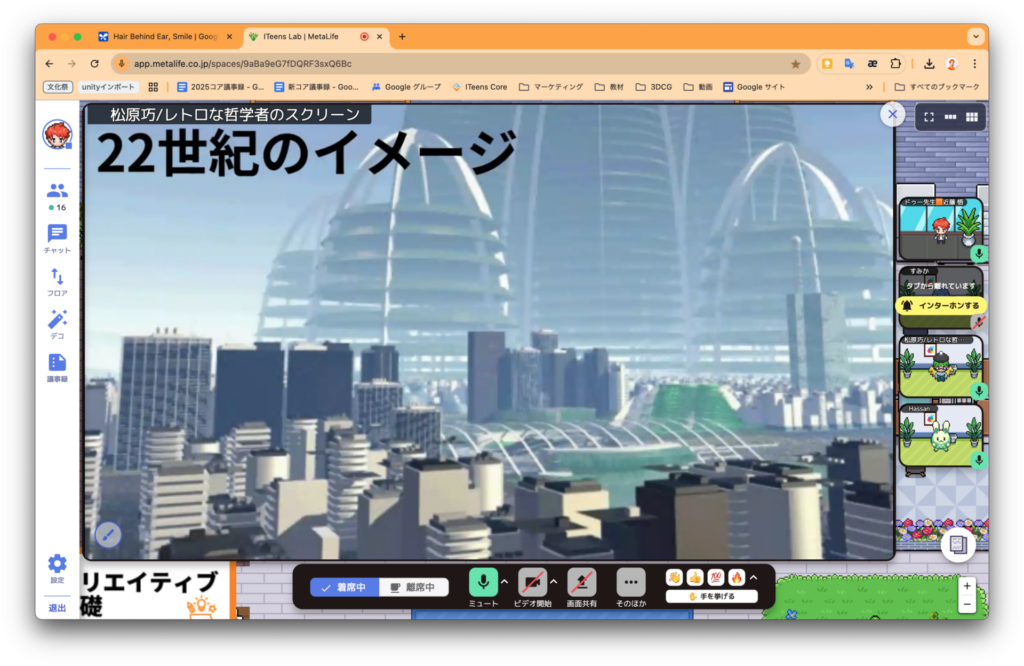Select ドゥー先生 video tile
Viewport: 1024px width, 666px height.
point(941,229)
